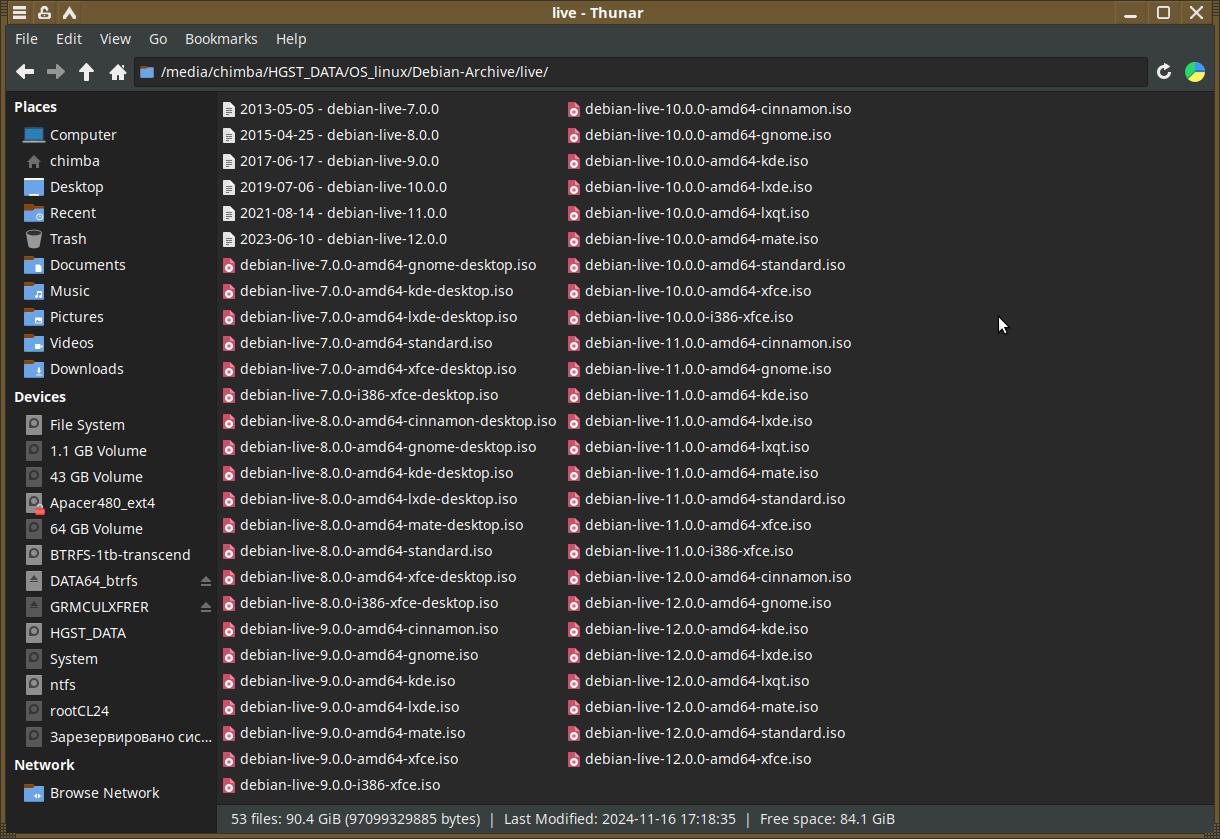Click document icon of 2017-06-17 - debian-live-9.0.0

pyautogui.click(x=229, y=162)
